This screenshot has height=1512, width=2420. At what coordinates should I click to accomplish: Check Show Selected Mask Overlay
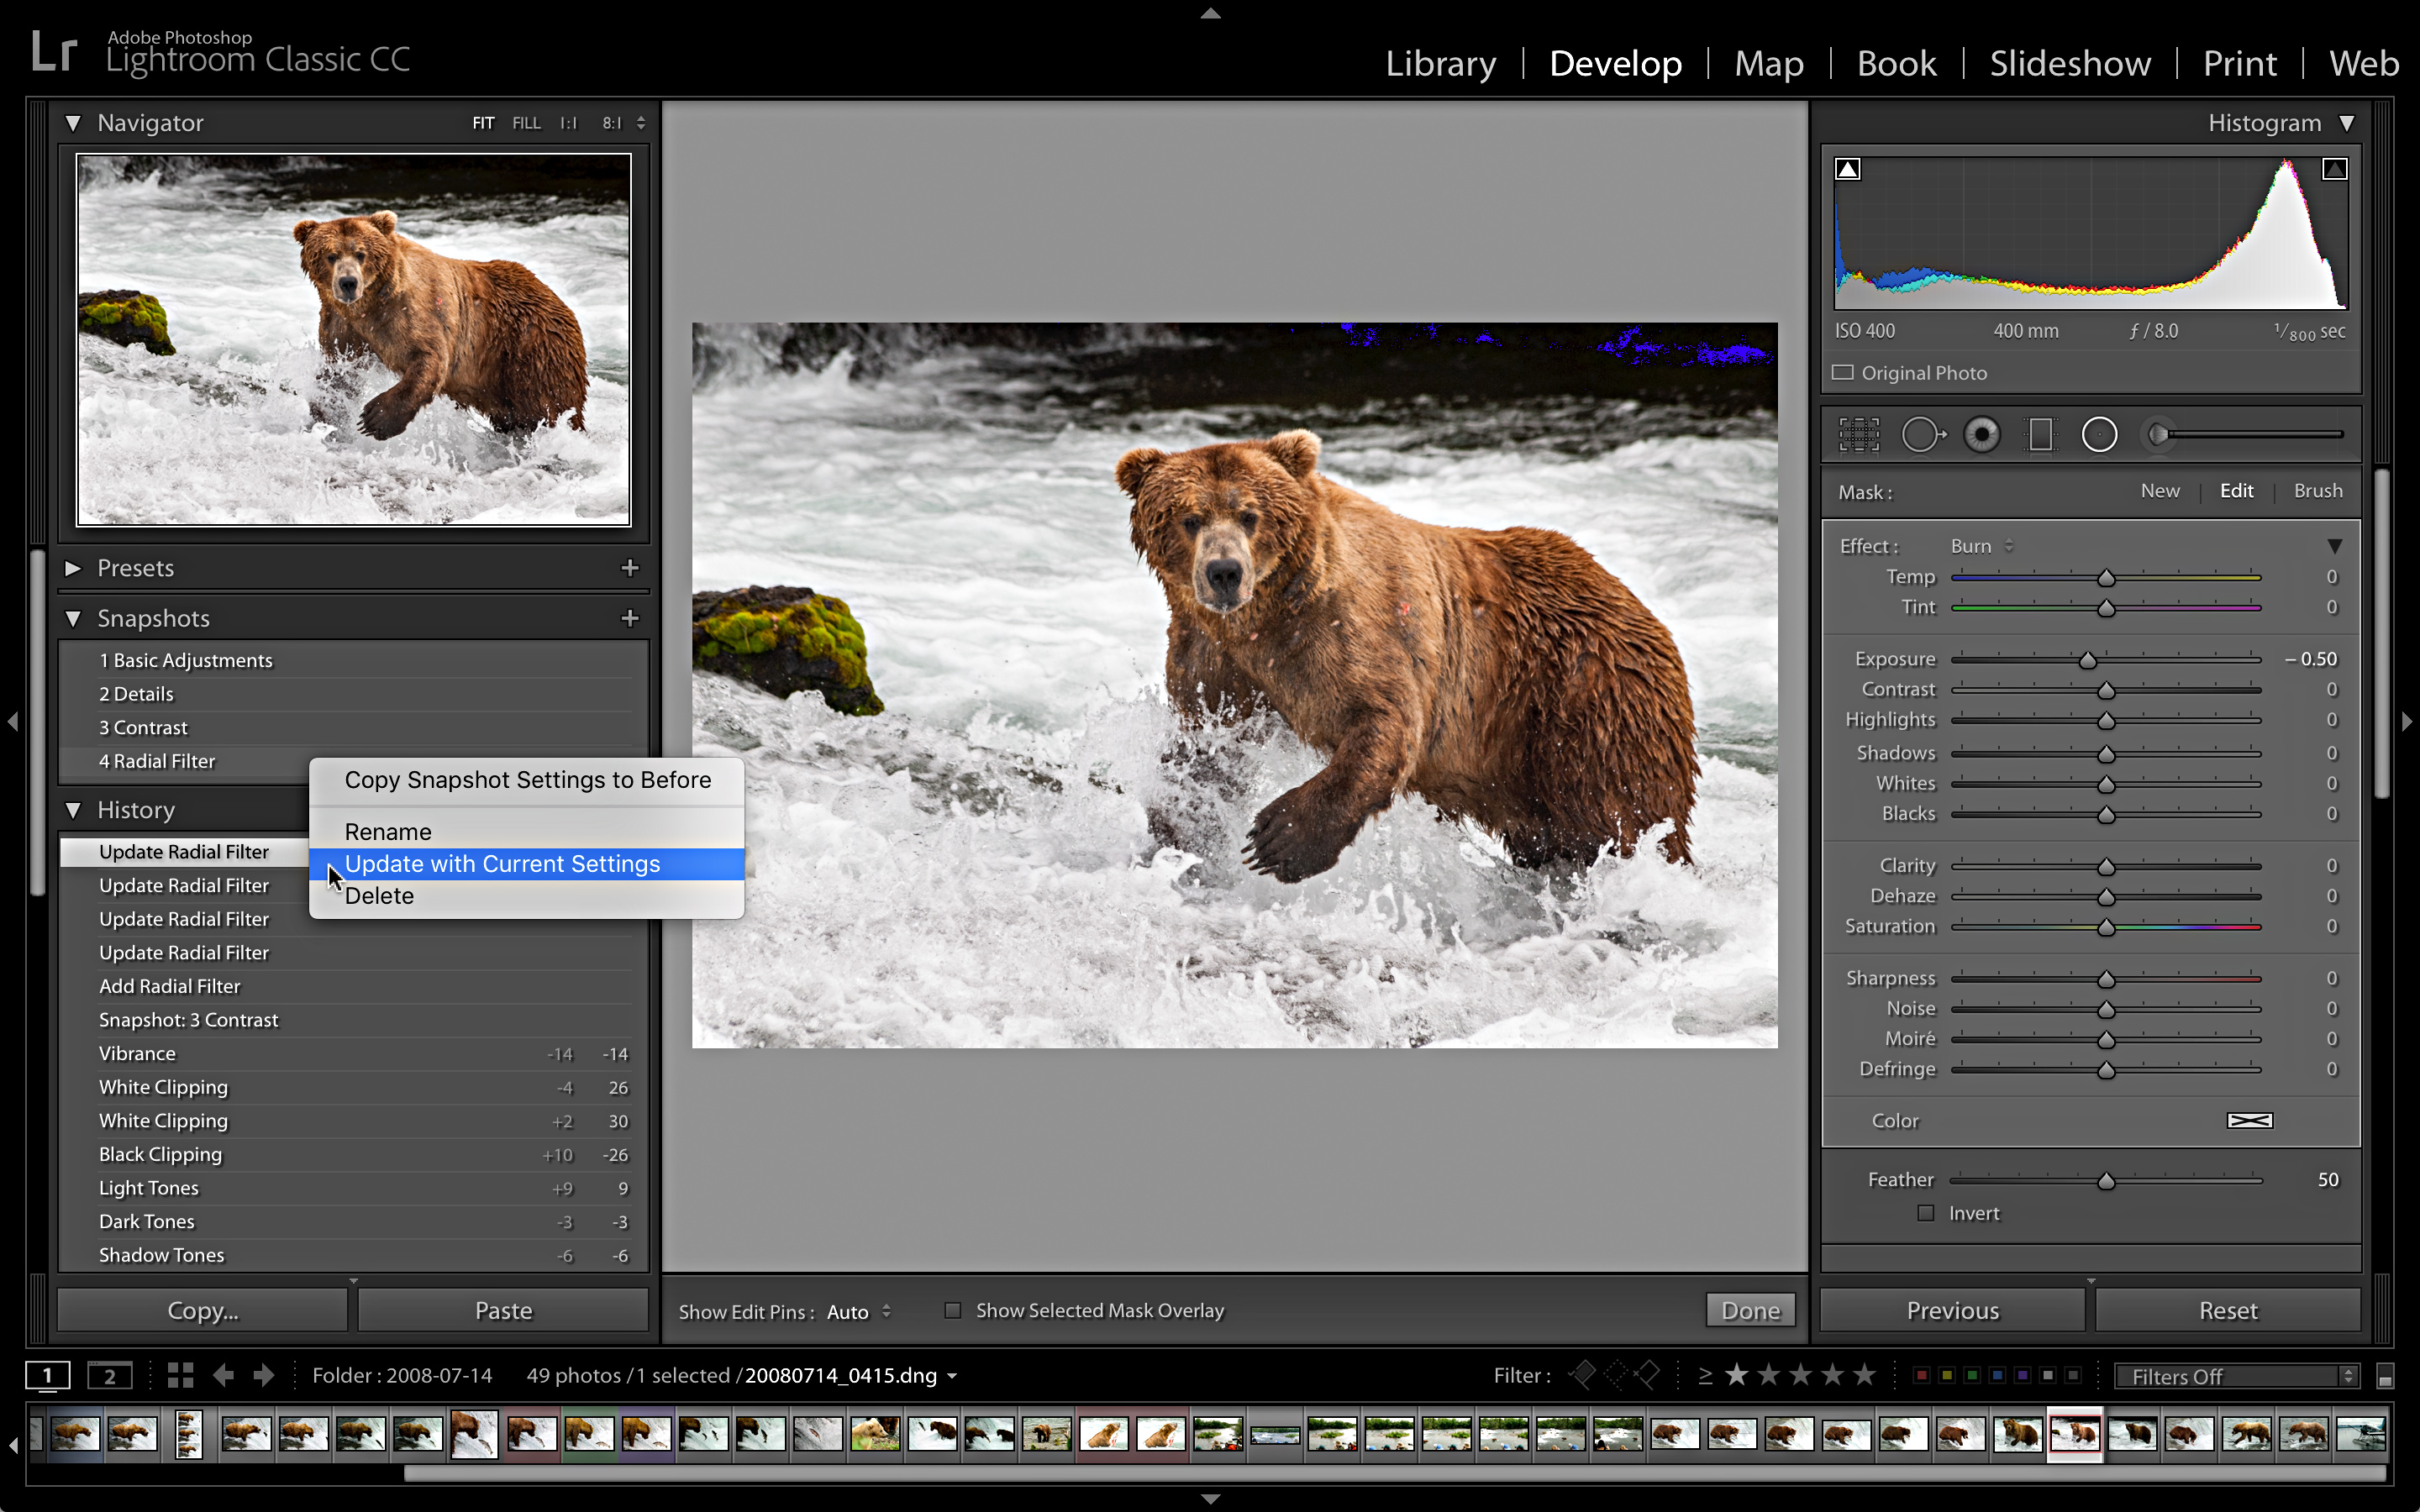point(952,1310)
